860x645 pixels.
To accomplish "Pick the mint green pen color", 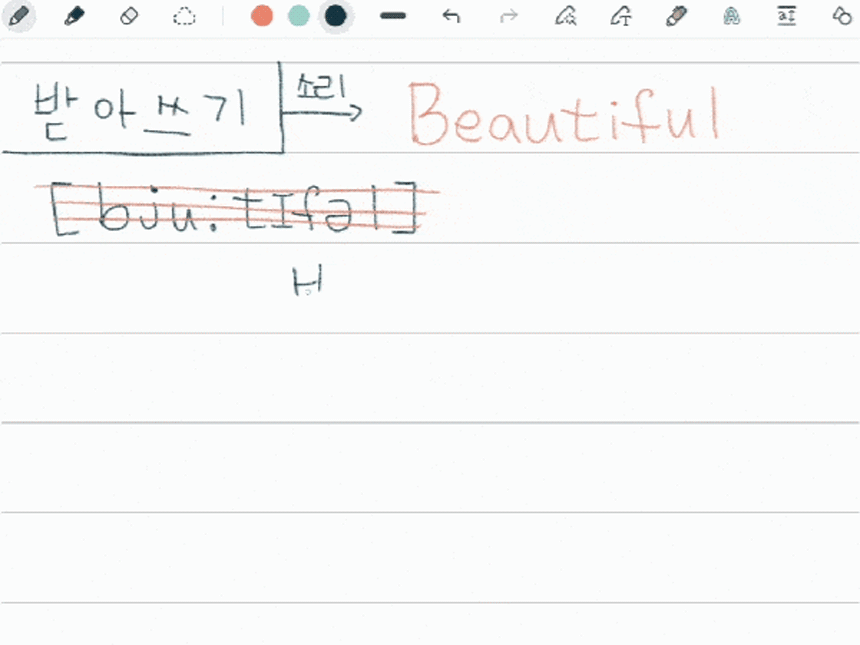I will click(299, 16).
